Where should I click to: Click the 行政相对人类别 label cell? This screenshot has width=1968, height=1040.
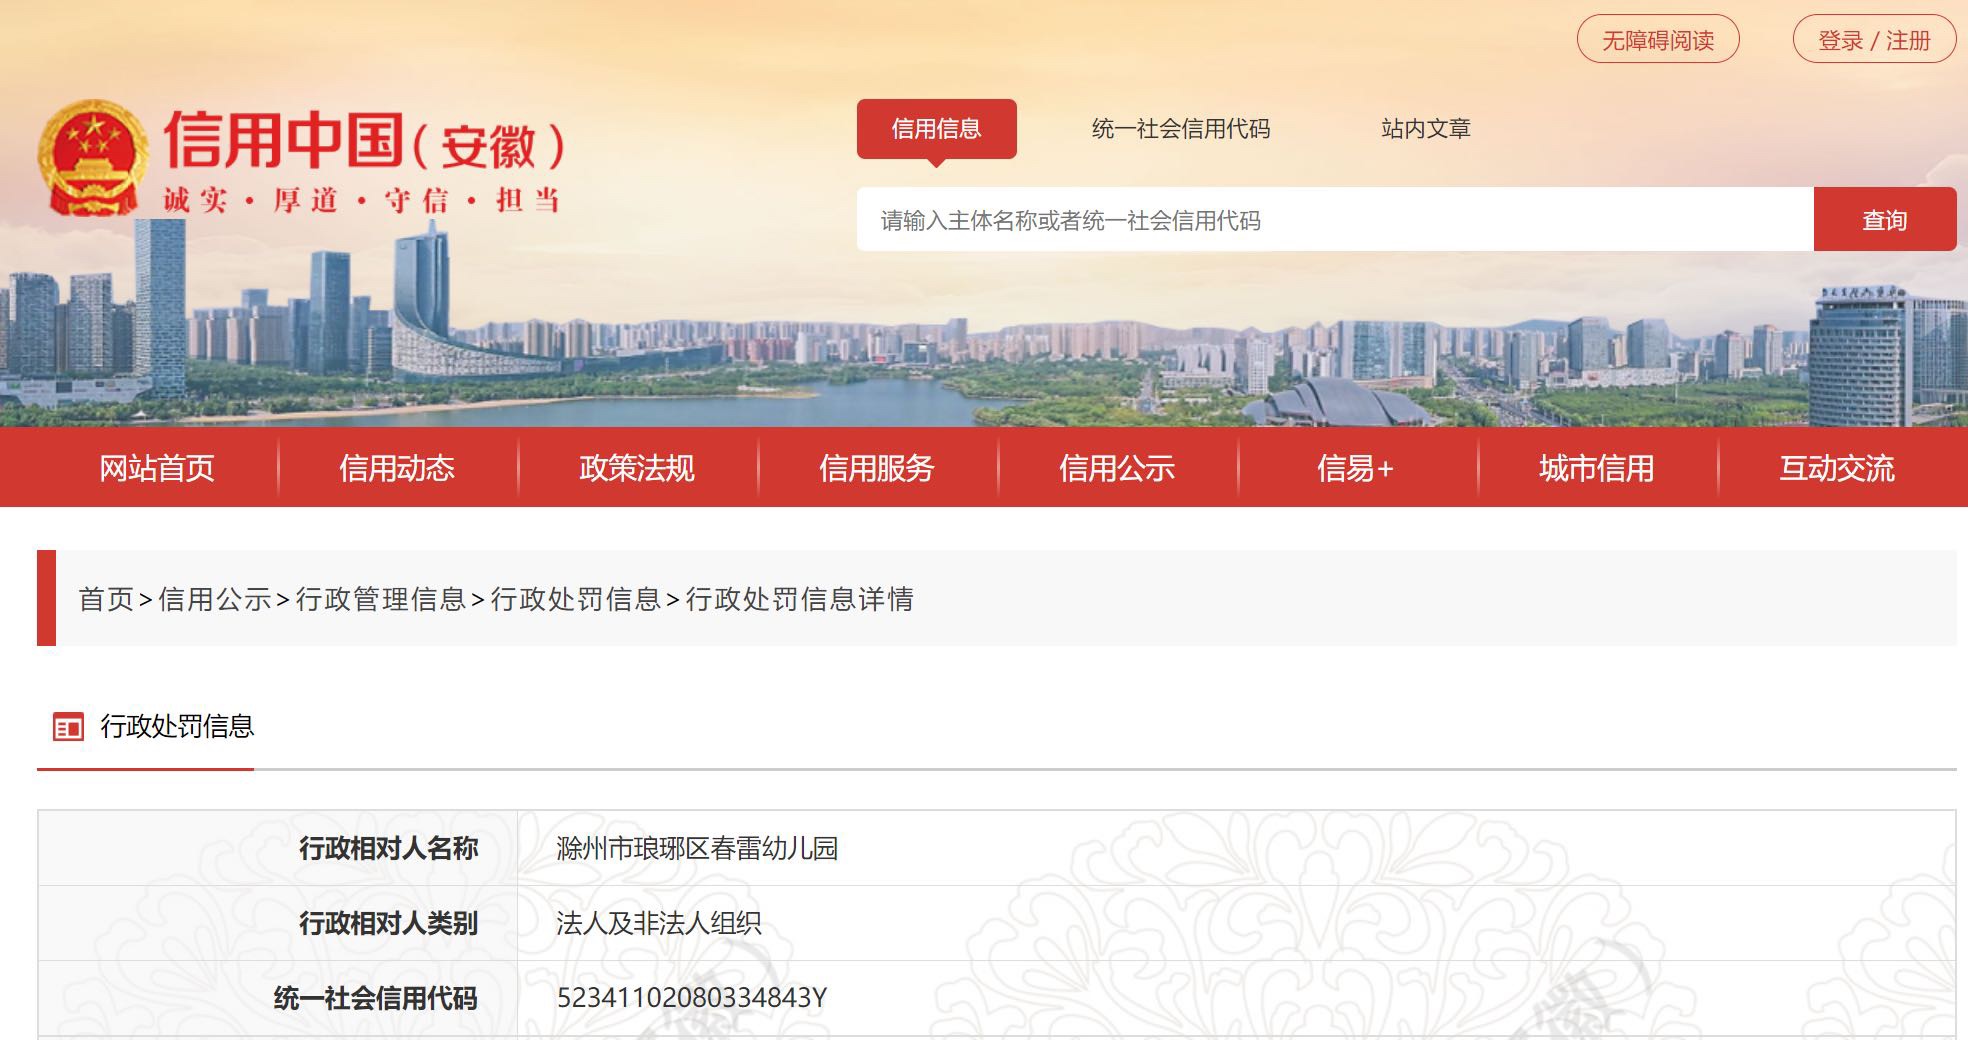pyautogui.click(x=278, y=923)
